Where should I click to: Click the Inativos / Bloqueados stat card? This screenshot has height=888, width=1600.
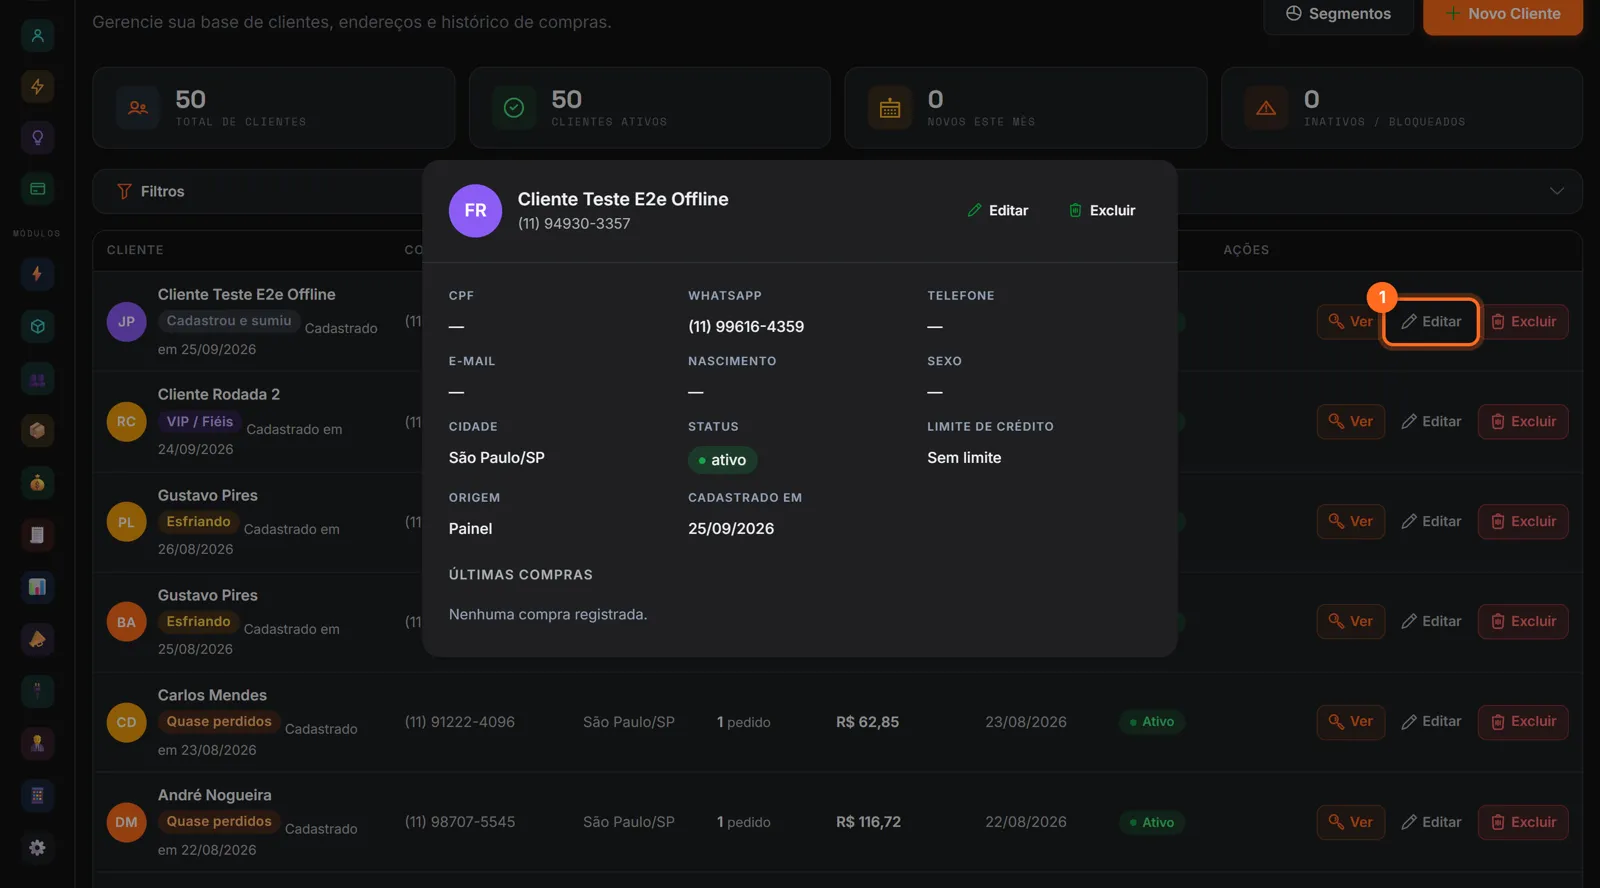1401,108
